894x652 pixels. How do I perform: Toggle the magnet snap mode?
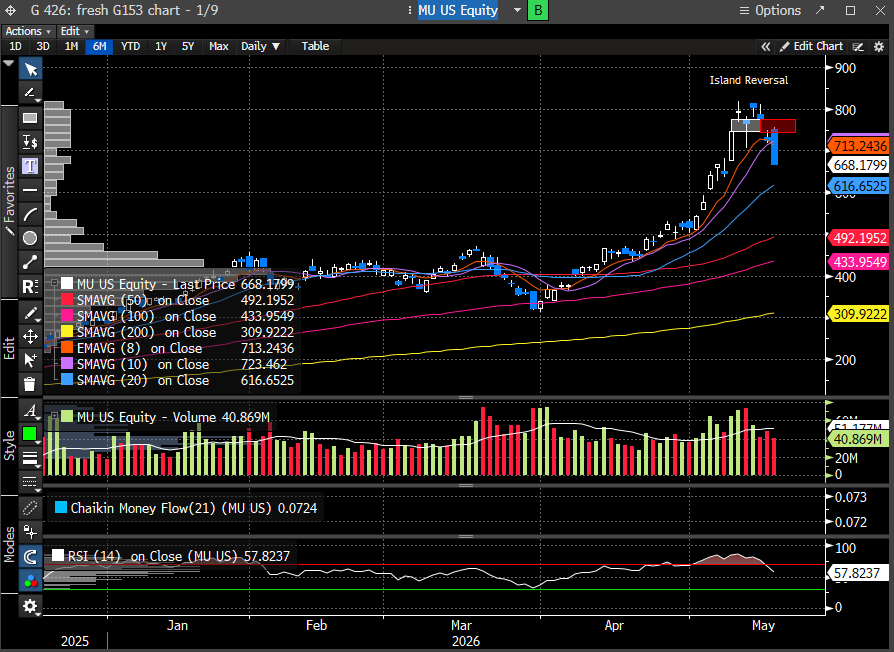pos(30,556)
